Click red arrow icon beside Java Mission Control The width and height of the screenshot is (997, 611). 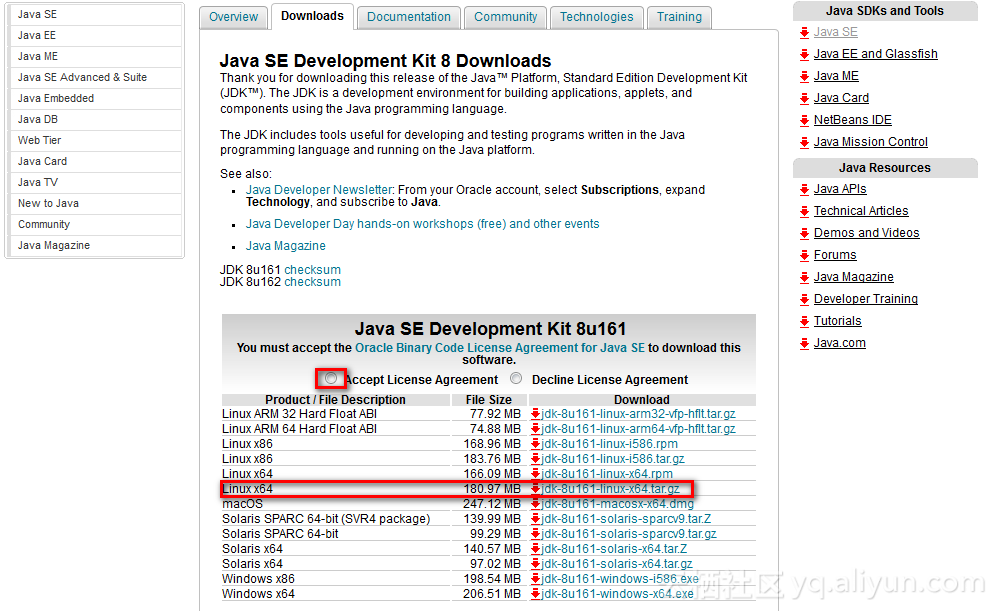[x=804, y=142]
